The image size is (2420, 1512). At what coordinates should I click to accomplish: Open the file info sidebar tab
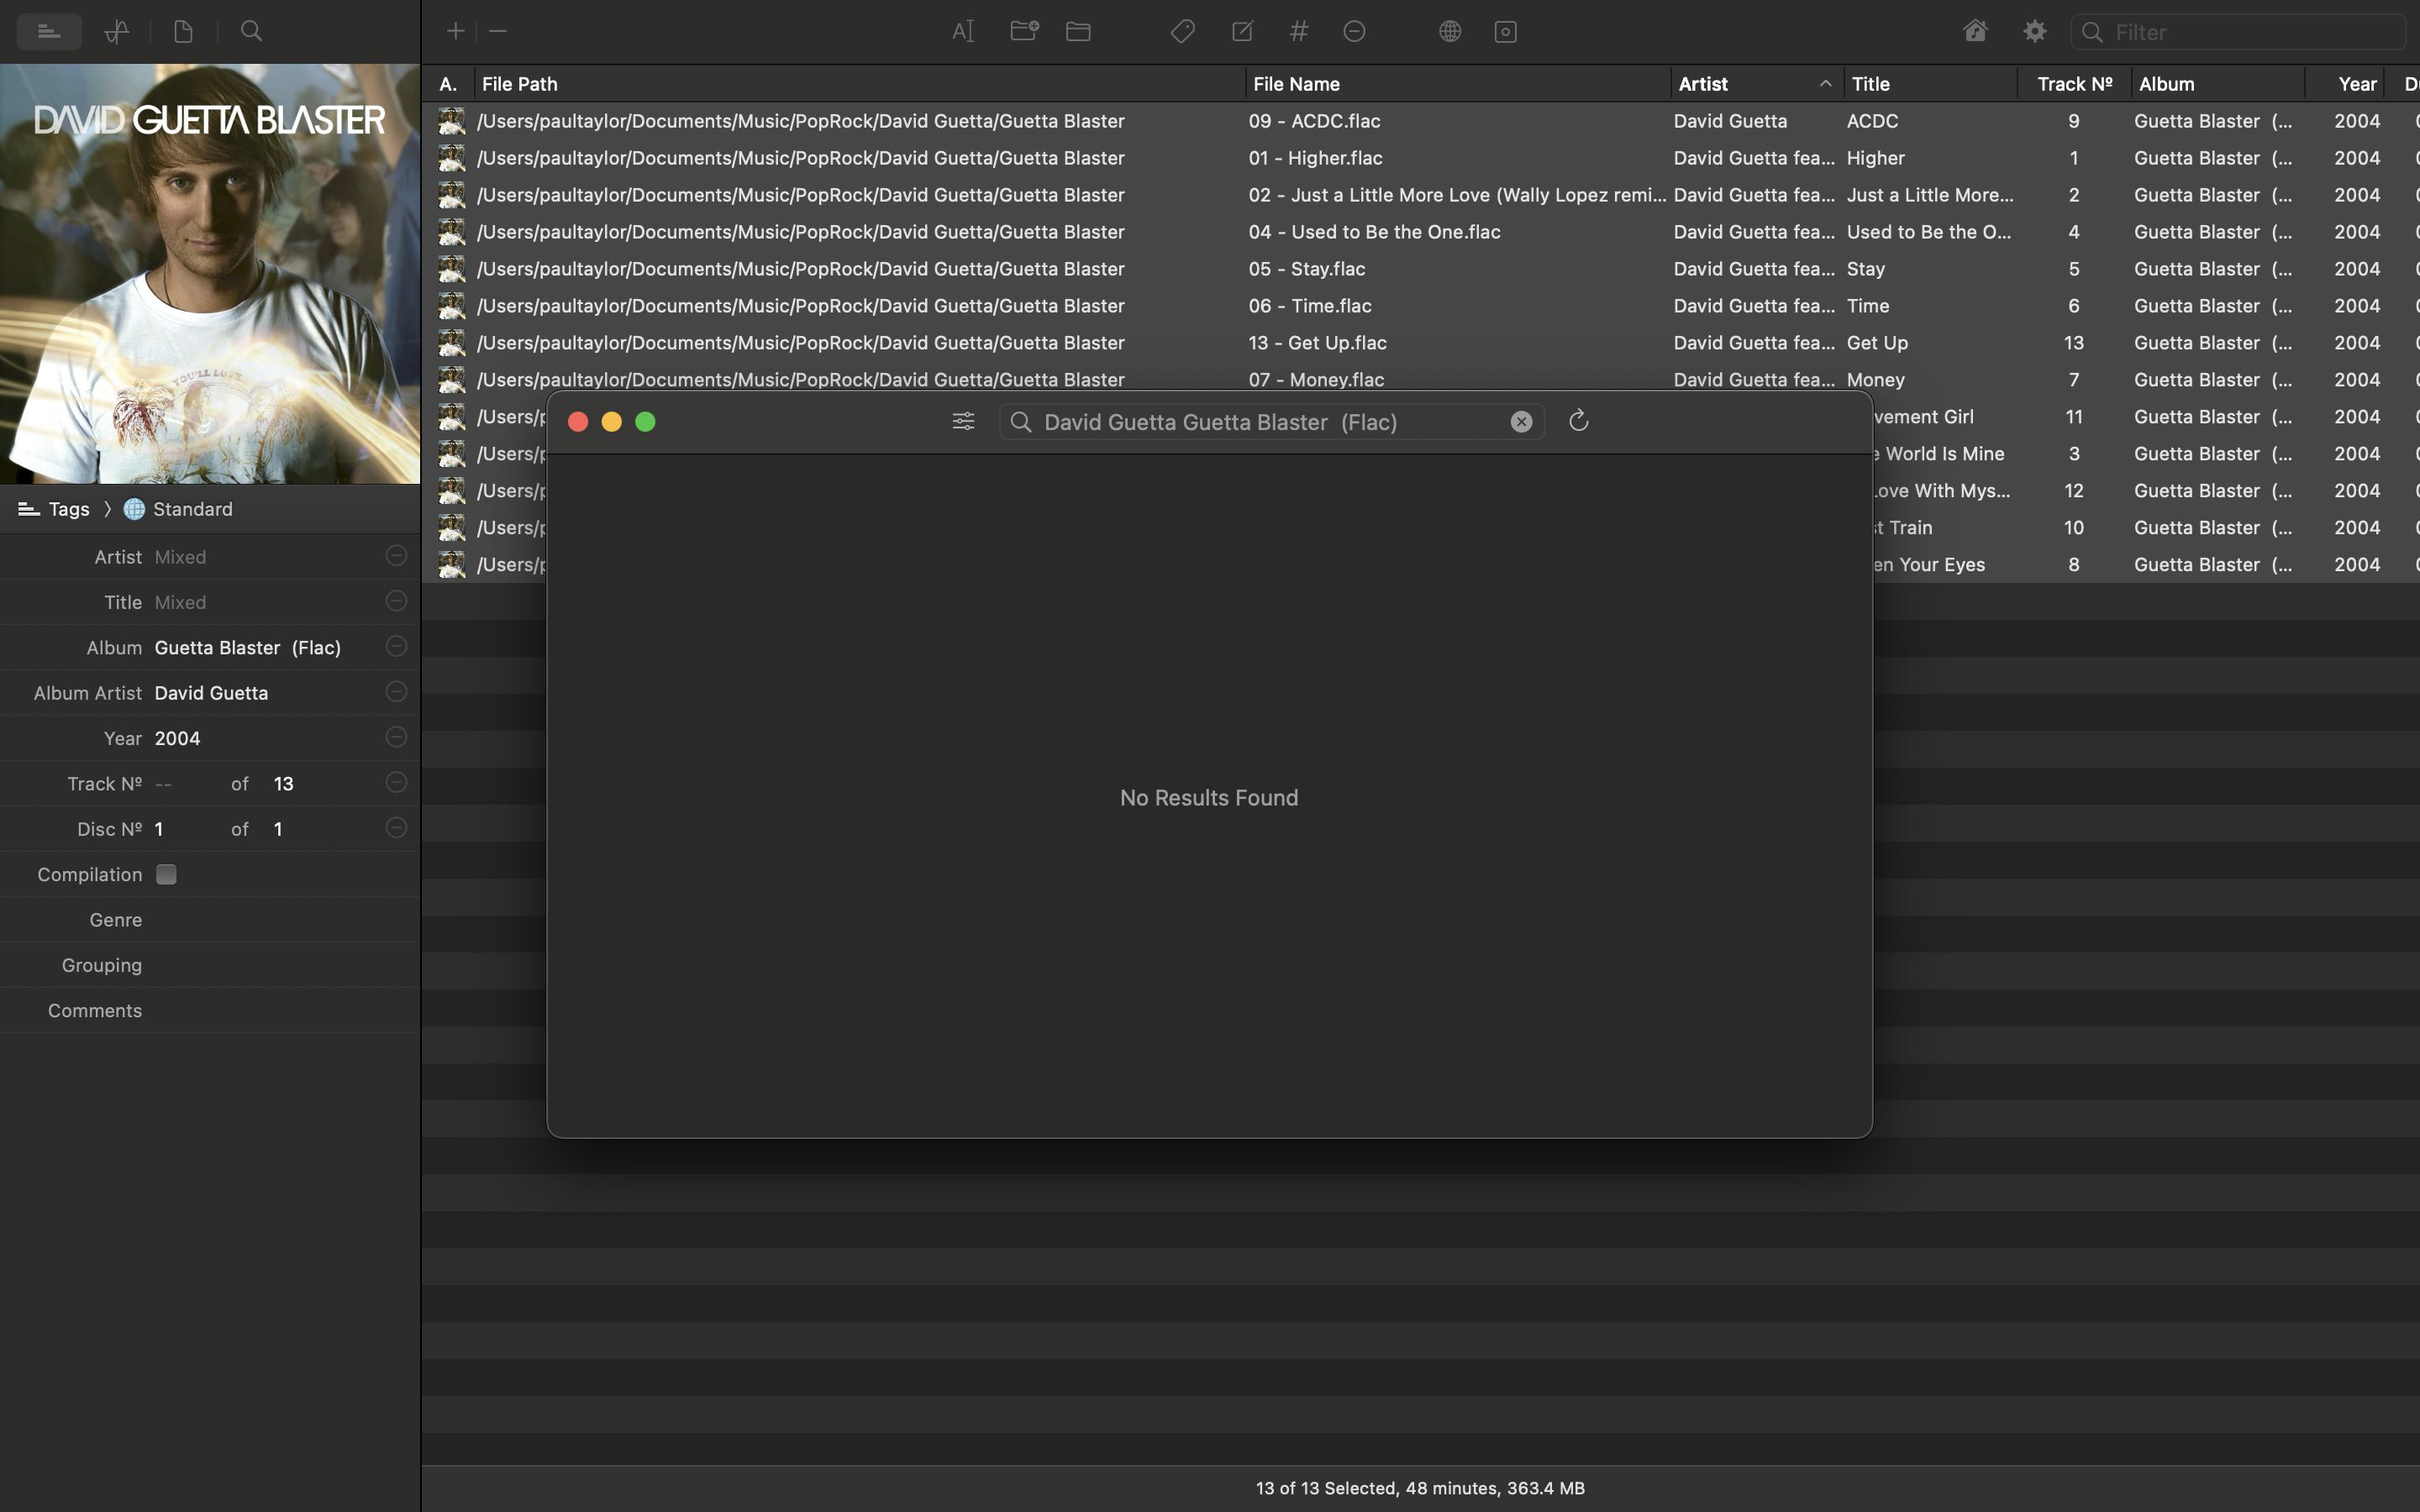click(183, 31)
